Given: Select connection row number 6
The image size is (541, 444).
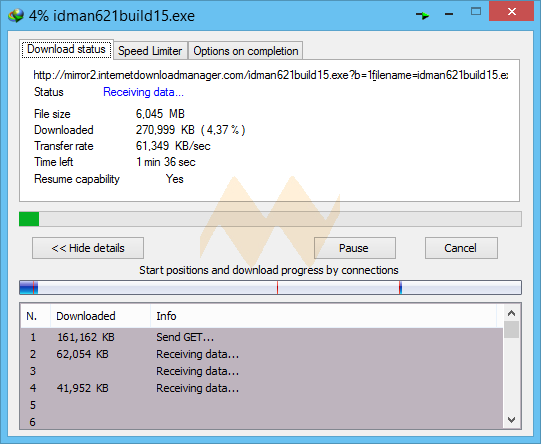Looking at the screenshot, I should coord(262,422).
